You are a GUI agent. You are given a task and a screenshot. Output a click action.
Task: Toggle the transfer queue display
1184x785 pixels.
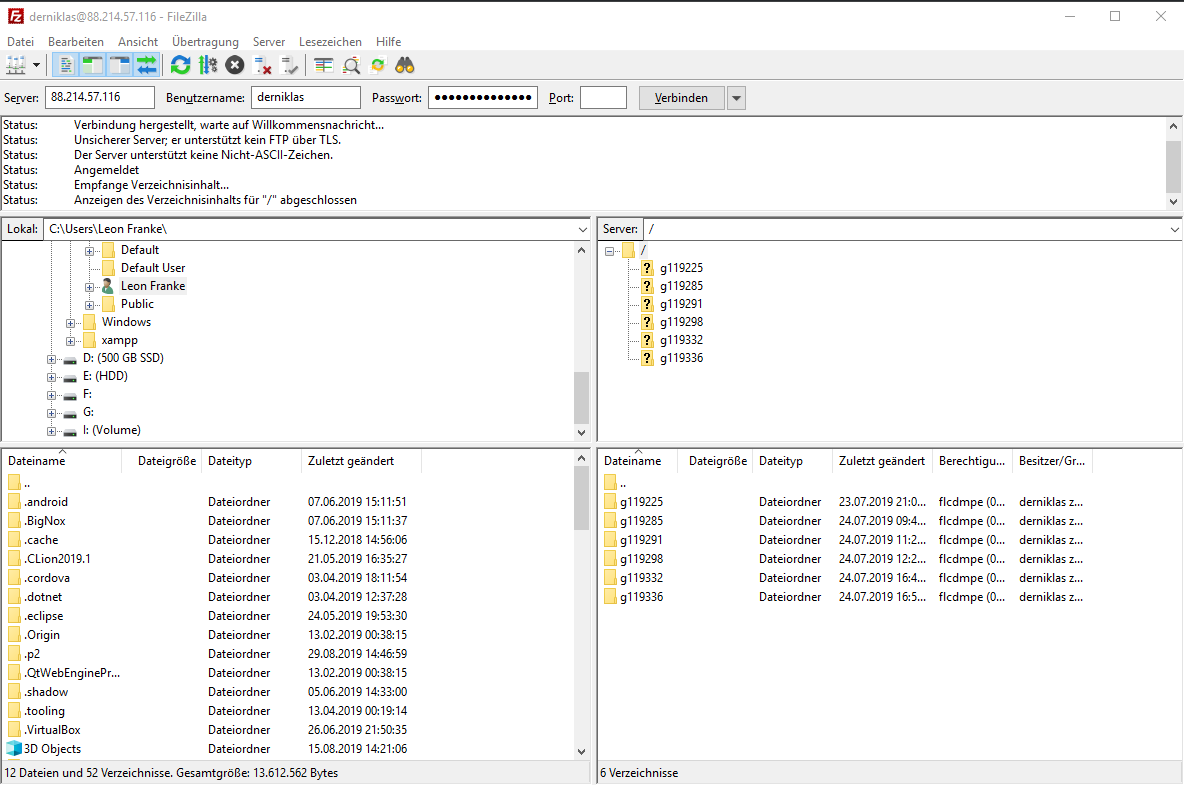tap(146, 66)
